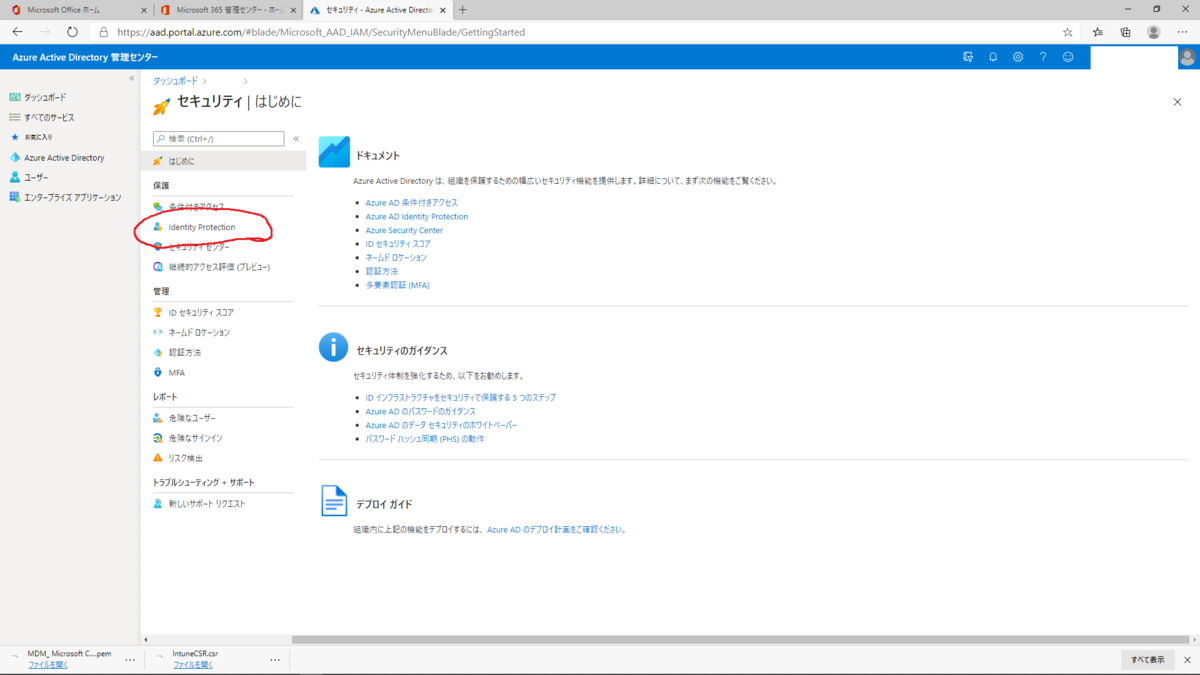Screen dimensions: 1200x675
Task: Open リスク検出 report
Action: coord(185,458)
